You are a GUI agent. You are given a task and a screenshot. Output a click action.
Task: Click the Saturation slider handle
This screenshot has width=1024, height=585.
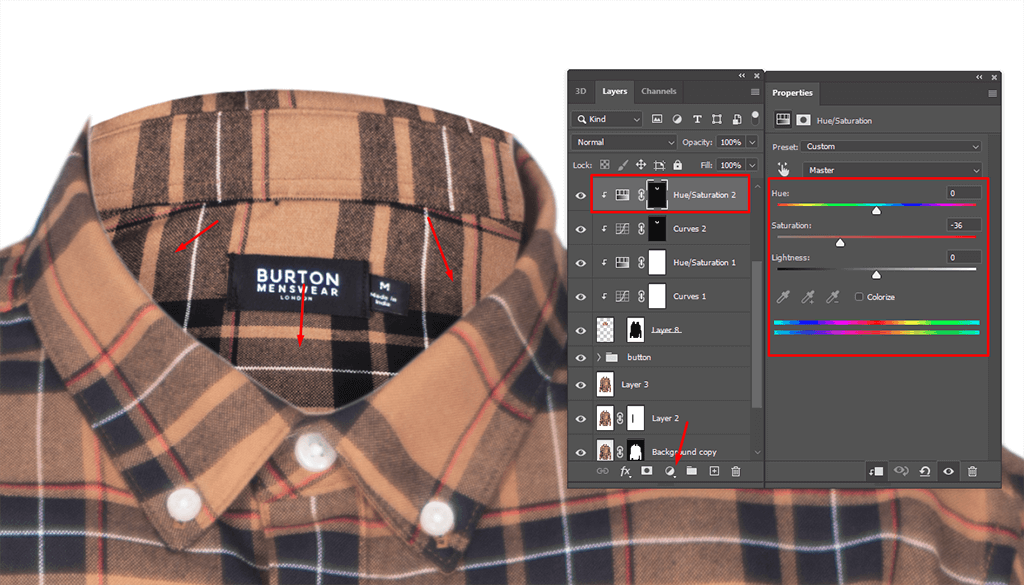coord(840,242)
